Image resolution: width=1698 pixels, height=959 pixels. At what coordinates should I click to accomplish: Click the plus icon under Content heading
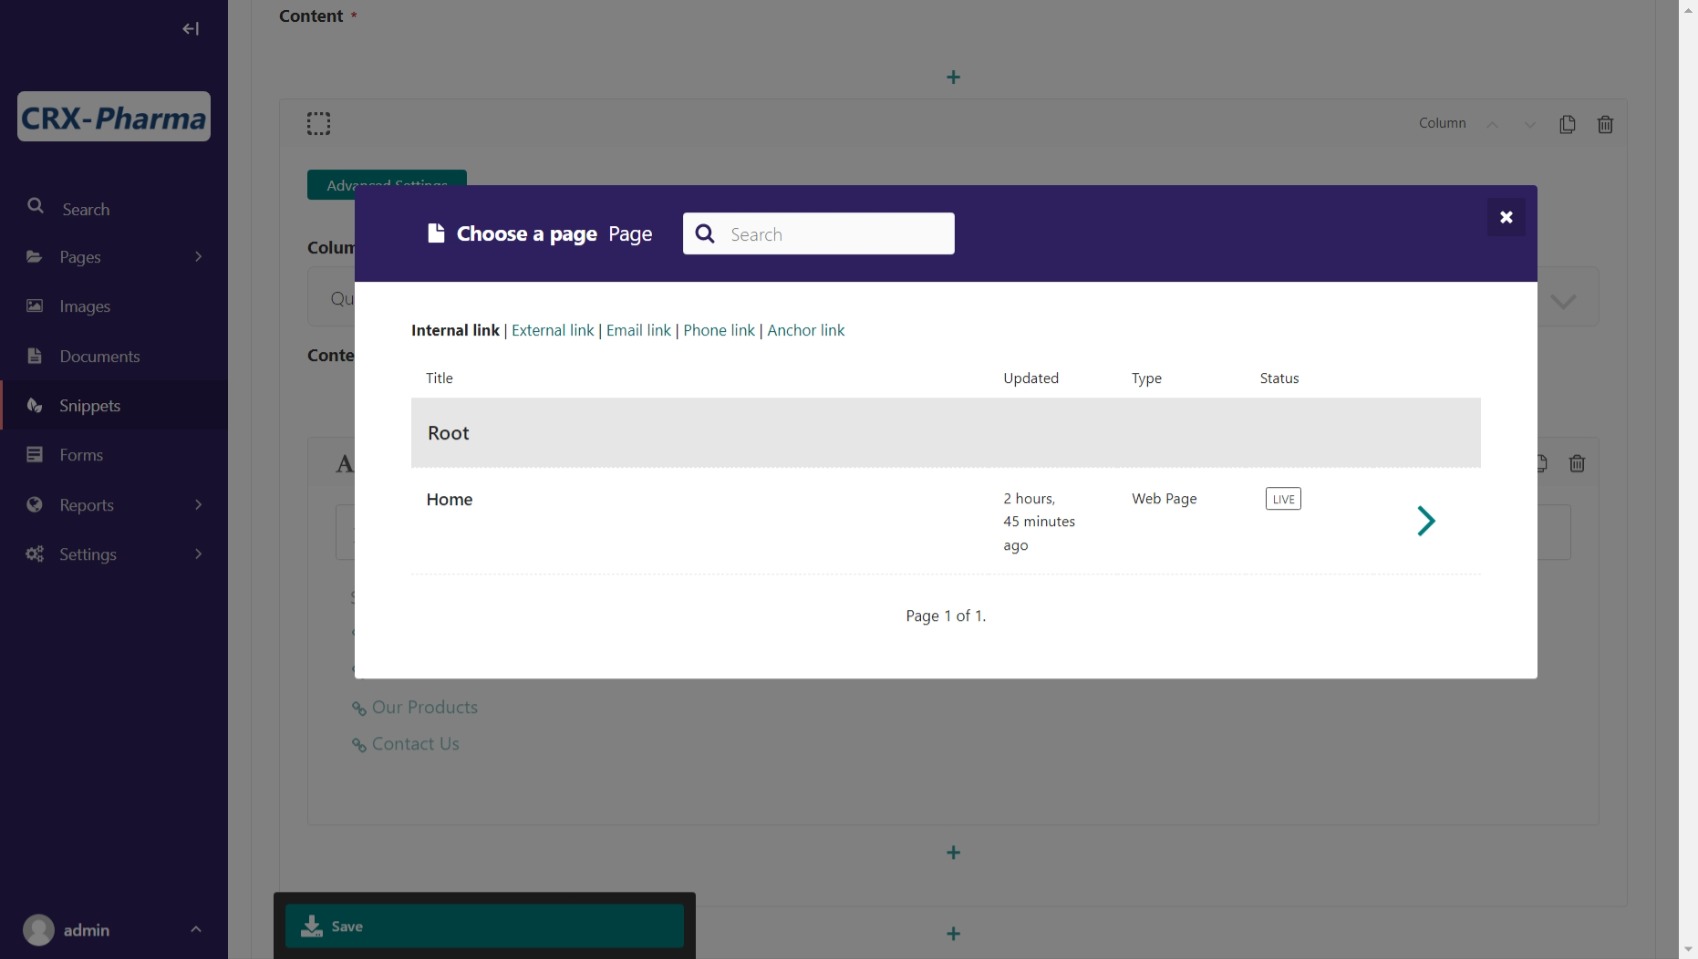click(953, 77)
